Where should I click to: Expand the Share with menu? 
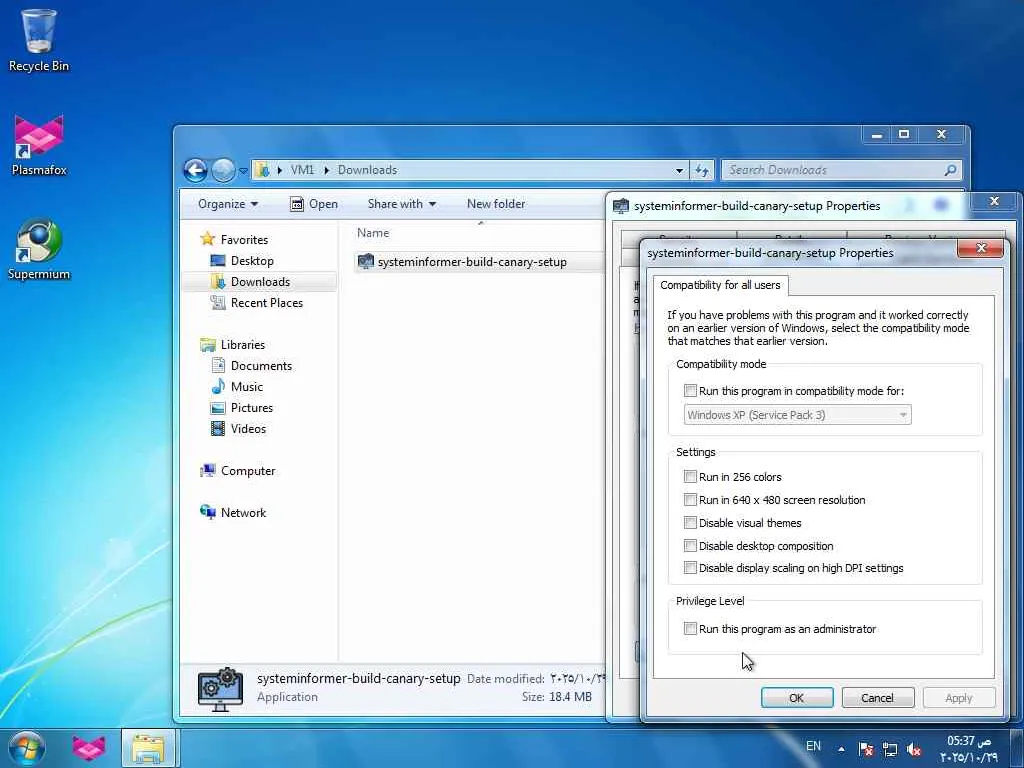[402, 204]
